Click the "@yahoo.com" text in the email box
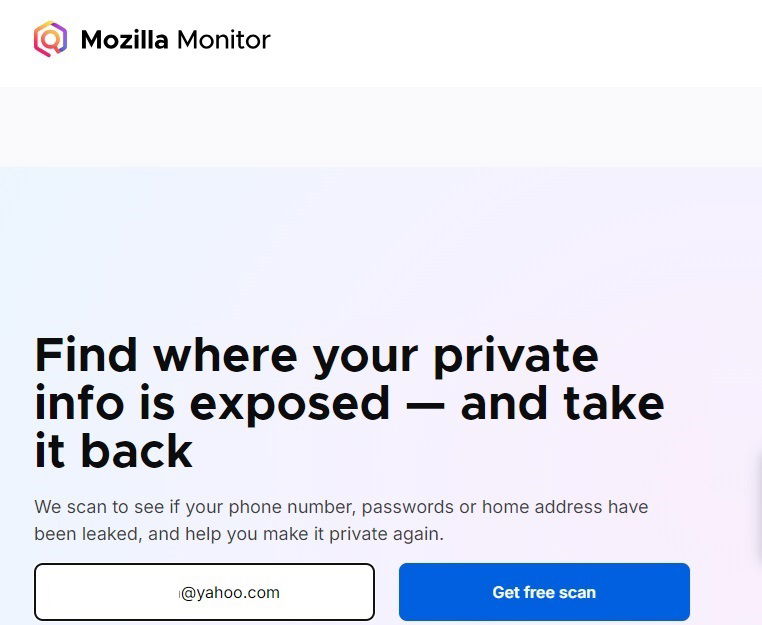Screen dimensions: 762x625 tap(230, 593)
